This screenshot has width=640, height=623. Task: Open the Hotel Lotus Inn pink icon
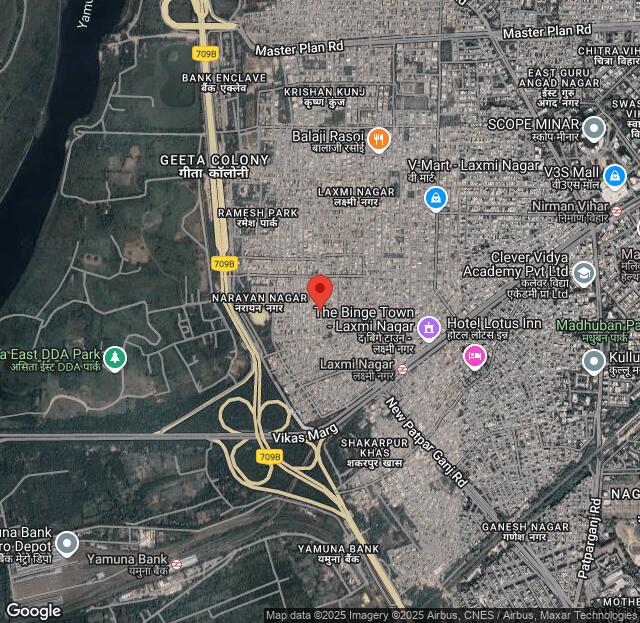coord(475,356)
